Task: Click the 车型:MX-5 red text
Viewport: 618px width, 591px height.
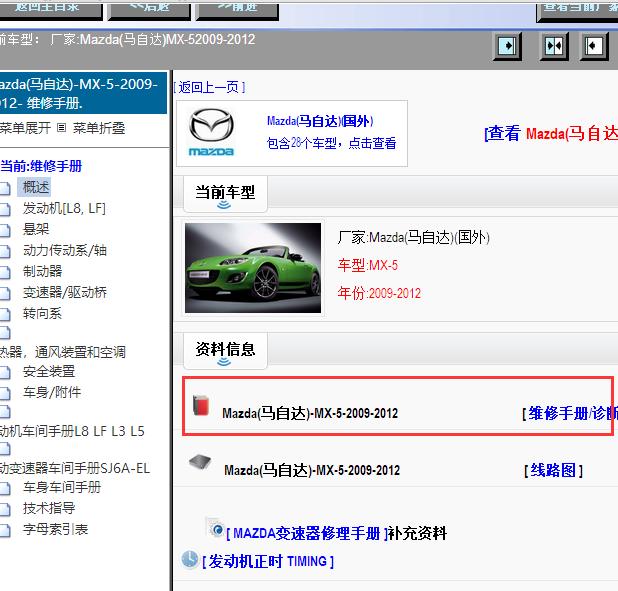Action: point(367,265)
